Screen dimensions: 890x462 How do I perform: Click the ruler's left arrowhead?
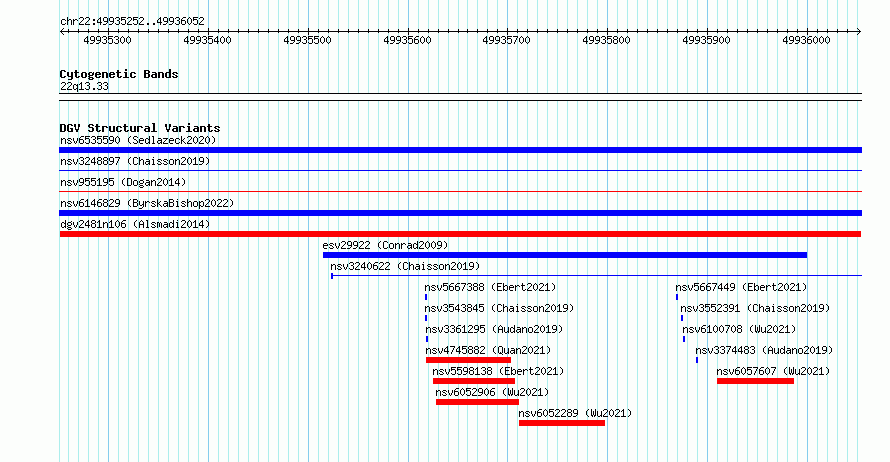click(62, 32)
